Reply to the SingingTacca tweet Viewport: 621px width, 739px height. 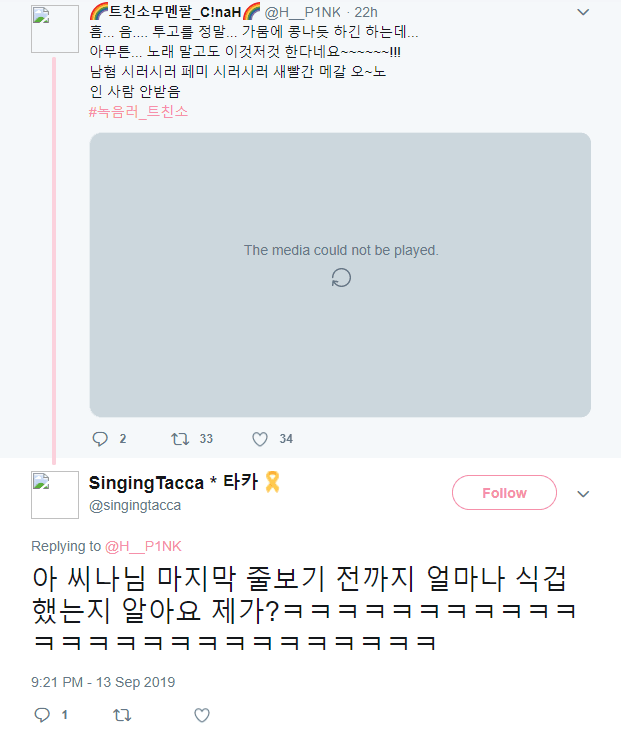coord(42,715)
